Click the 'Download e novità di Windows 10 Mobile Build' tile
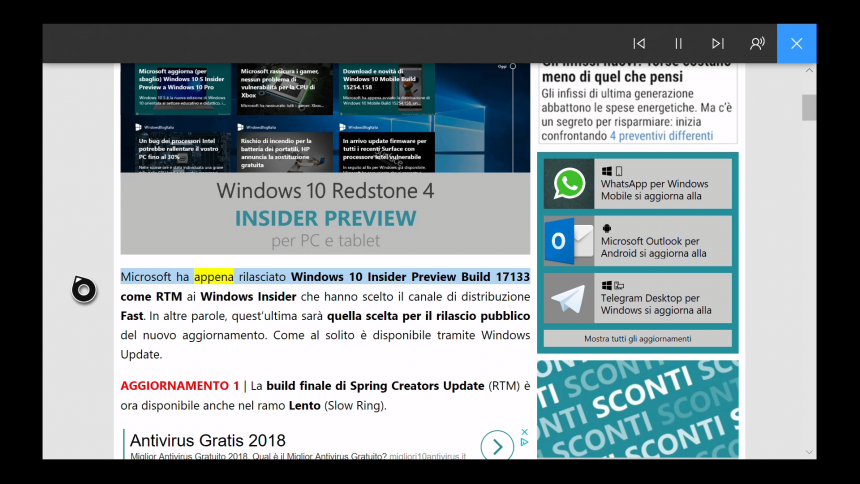Image resolution: width=860 pixels, height=484 pixels. [387, 89]
